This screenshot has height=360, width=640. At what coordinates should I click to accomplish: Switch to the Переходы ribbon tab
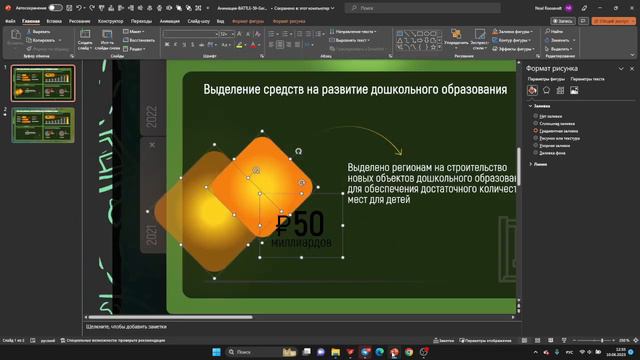tap(141, 21)
